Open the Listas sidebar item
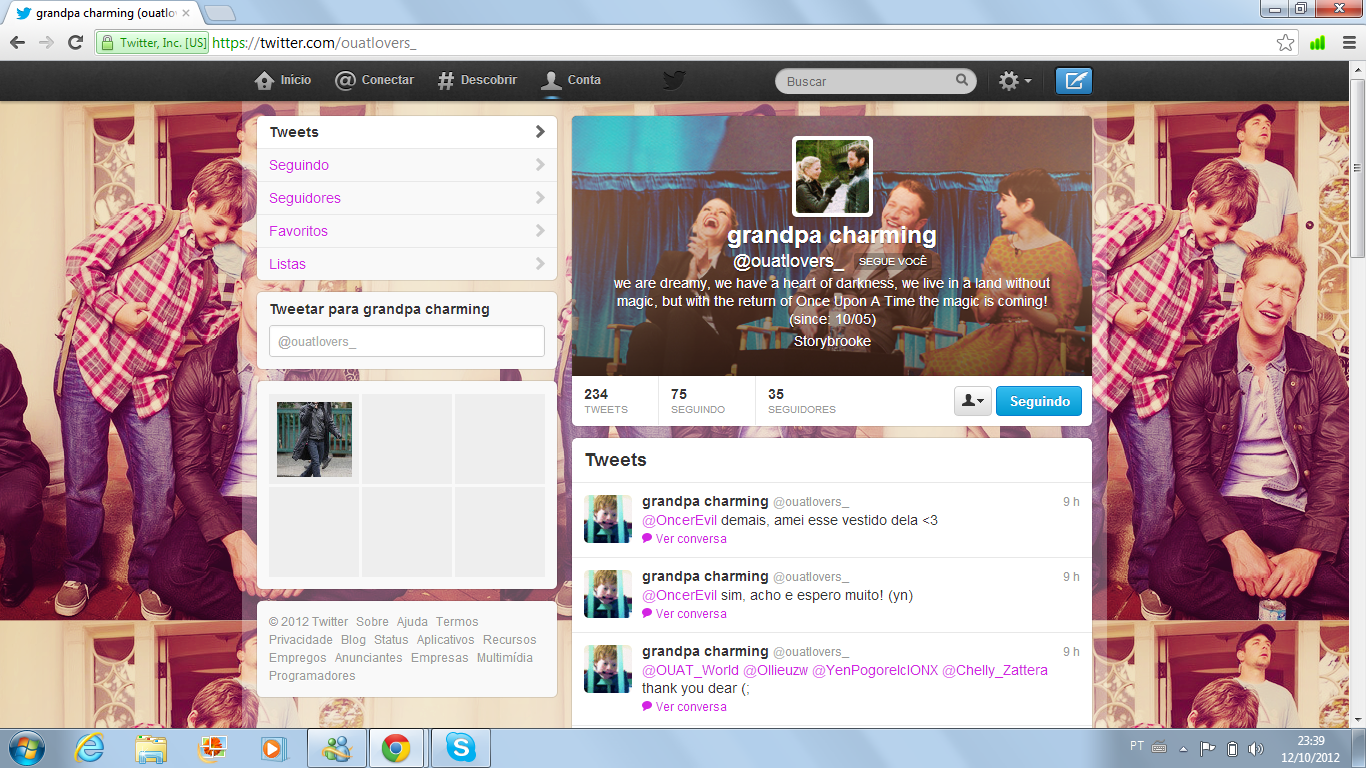 coord(407,264)
